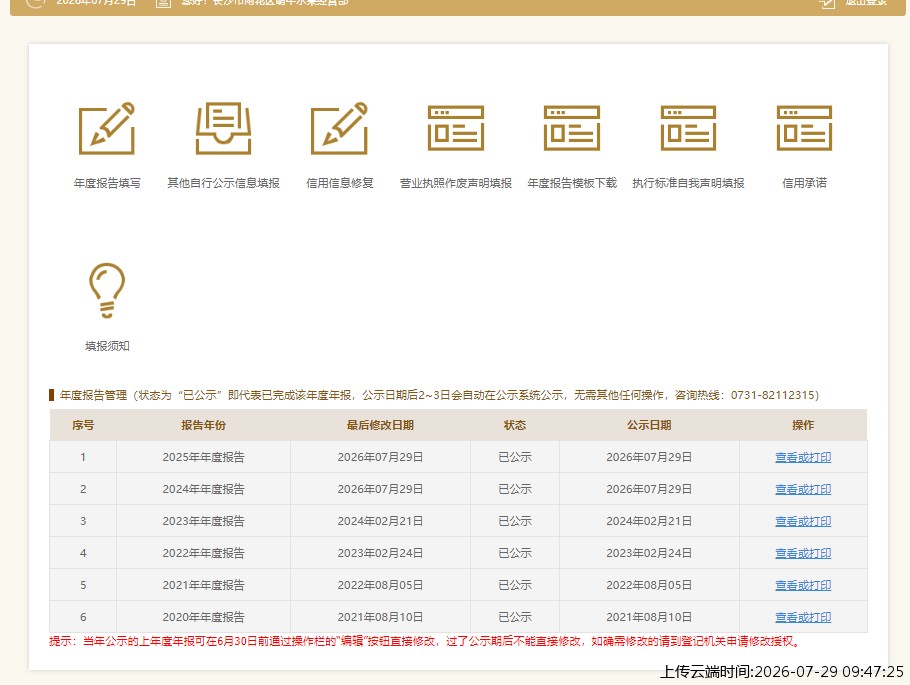Click the 年度报告填写 text label
The width and height of the screenshot is (910, 685).
point(107,183)
